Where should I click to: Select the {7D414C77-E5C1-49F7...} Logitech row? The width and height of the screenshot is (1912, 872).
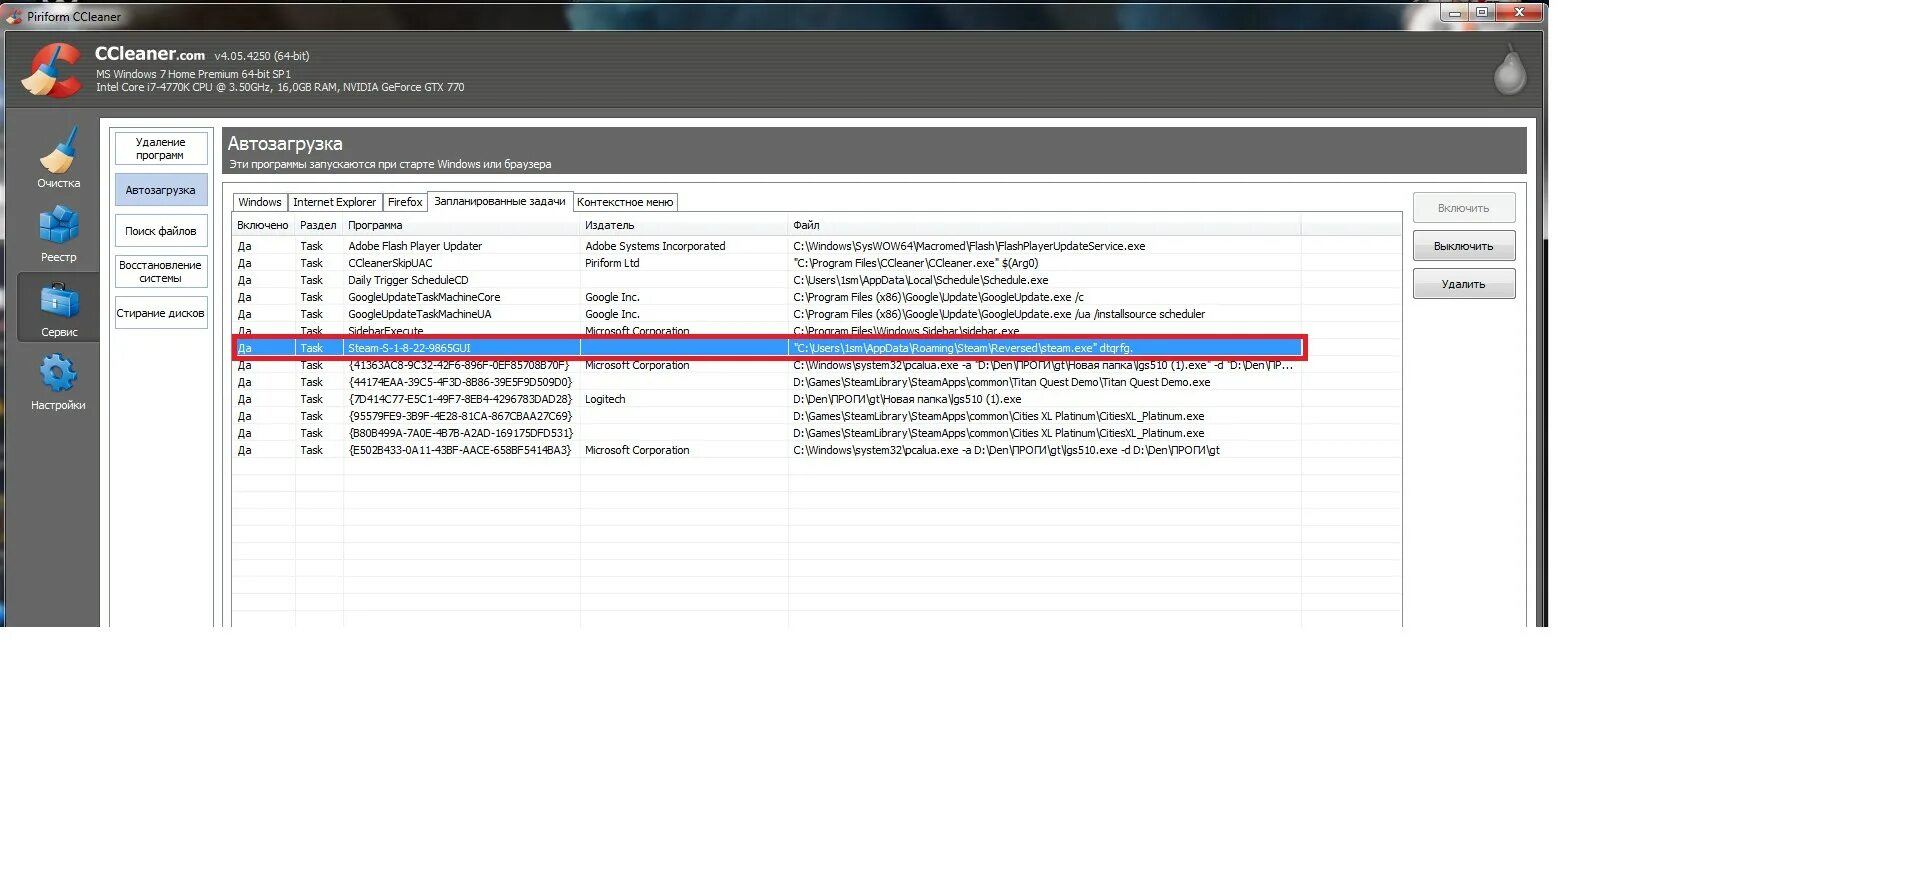767,399
